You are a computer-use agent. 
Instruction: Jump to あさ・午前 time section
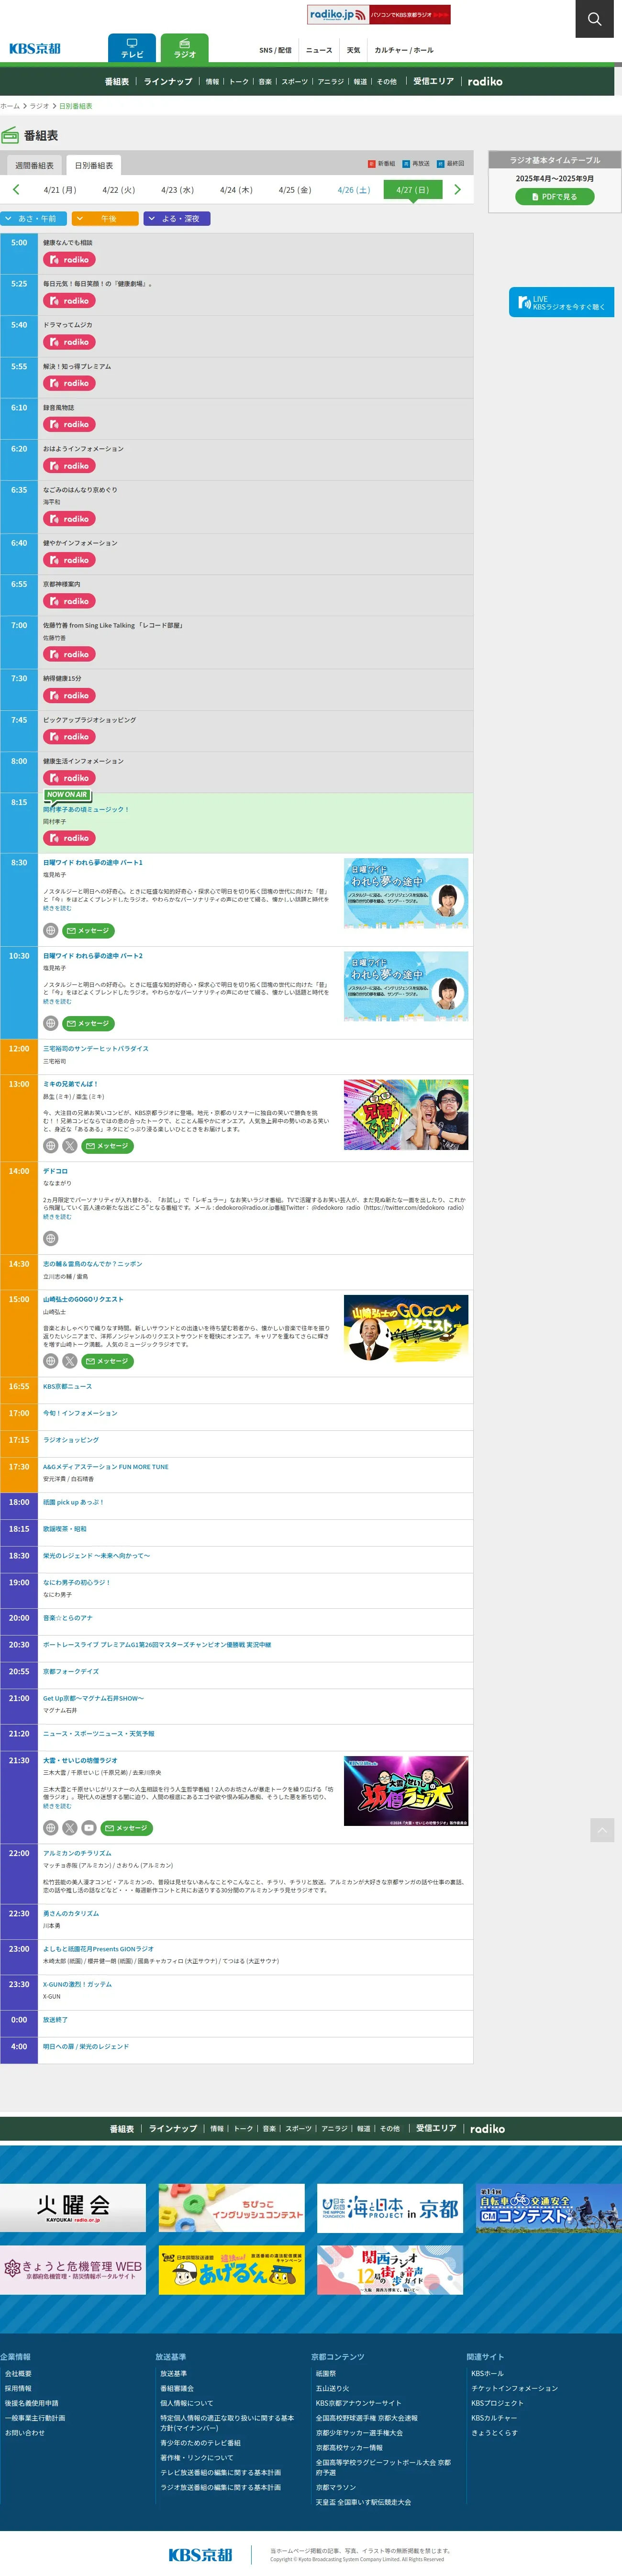tap(34, 218)
